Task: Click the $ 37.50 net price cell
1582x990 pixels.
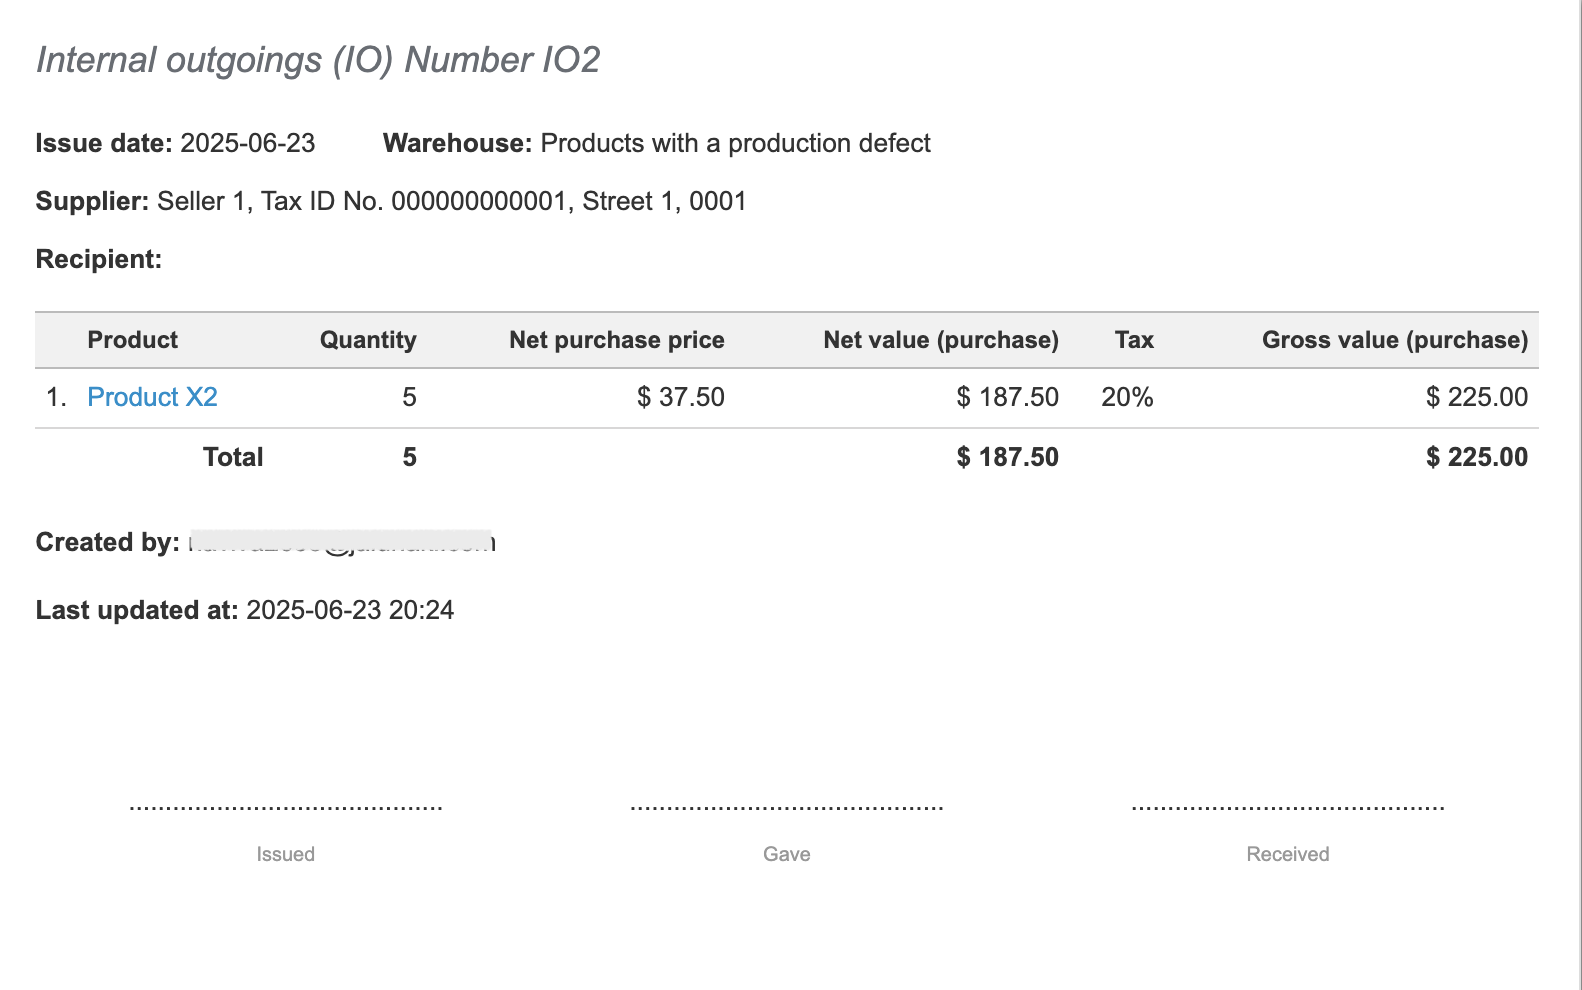Action: tap(680, 397)
